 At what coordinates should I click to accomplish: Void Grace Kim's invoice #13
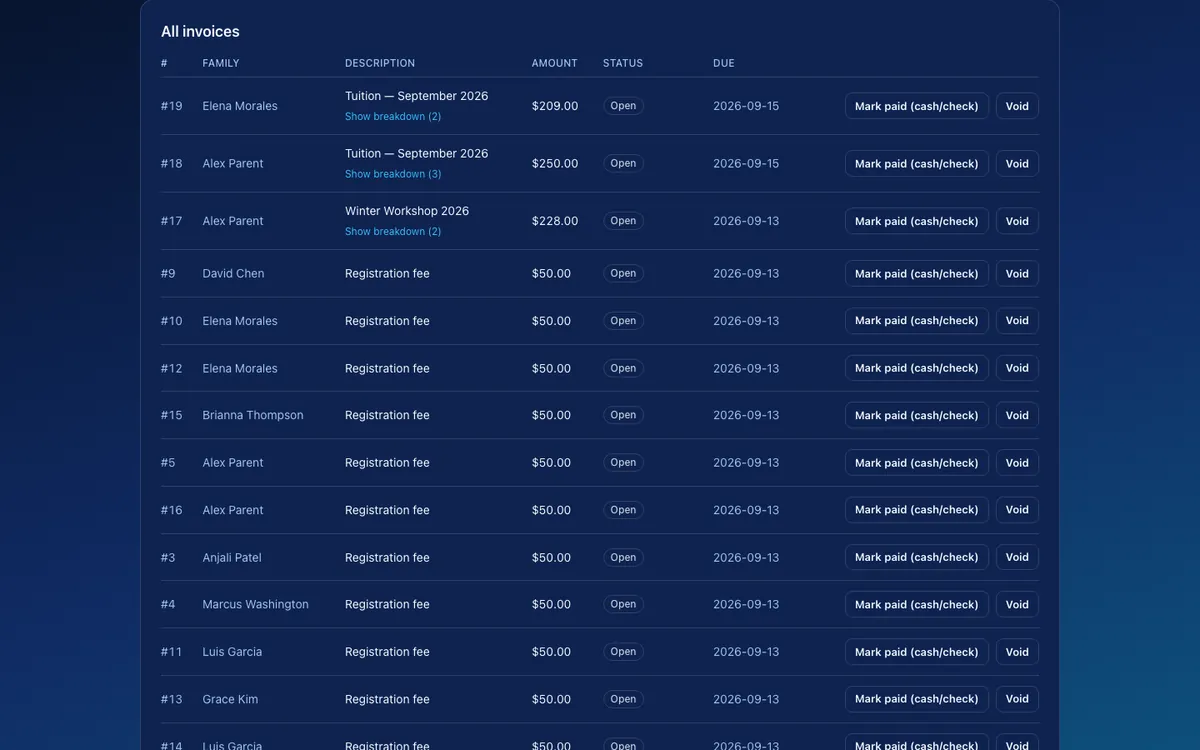tap(1017, 699)
